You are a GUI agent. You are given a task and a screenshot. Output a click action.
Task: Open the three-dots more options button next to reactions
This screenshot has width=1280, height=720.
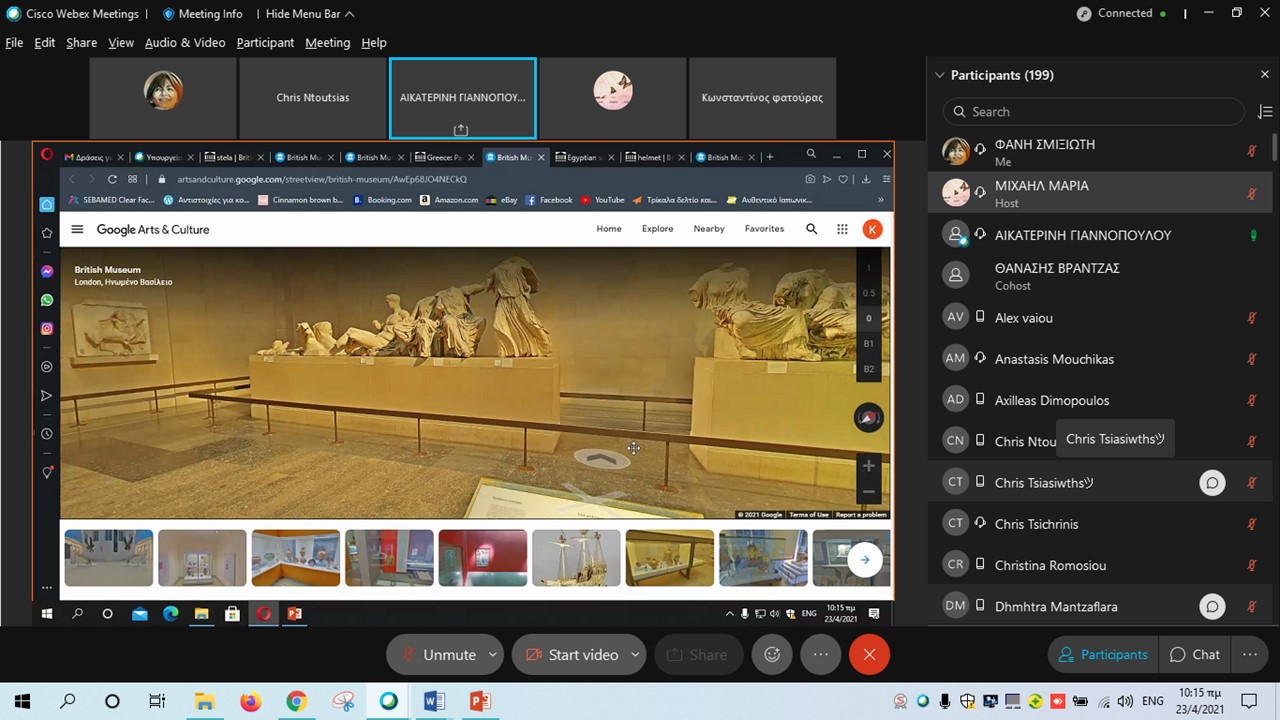pos(821,655)
